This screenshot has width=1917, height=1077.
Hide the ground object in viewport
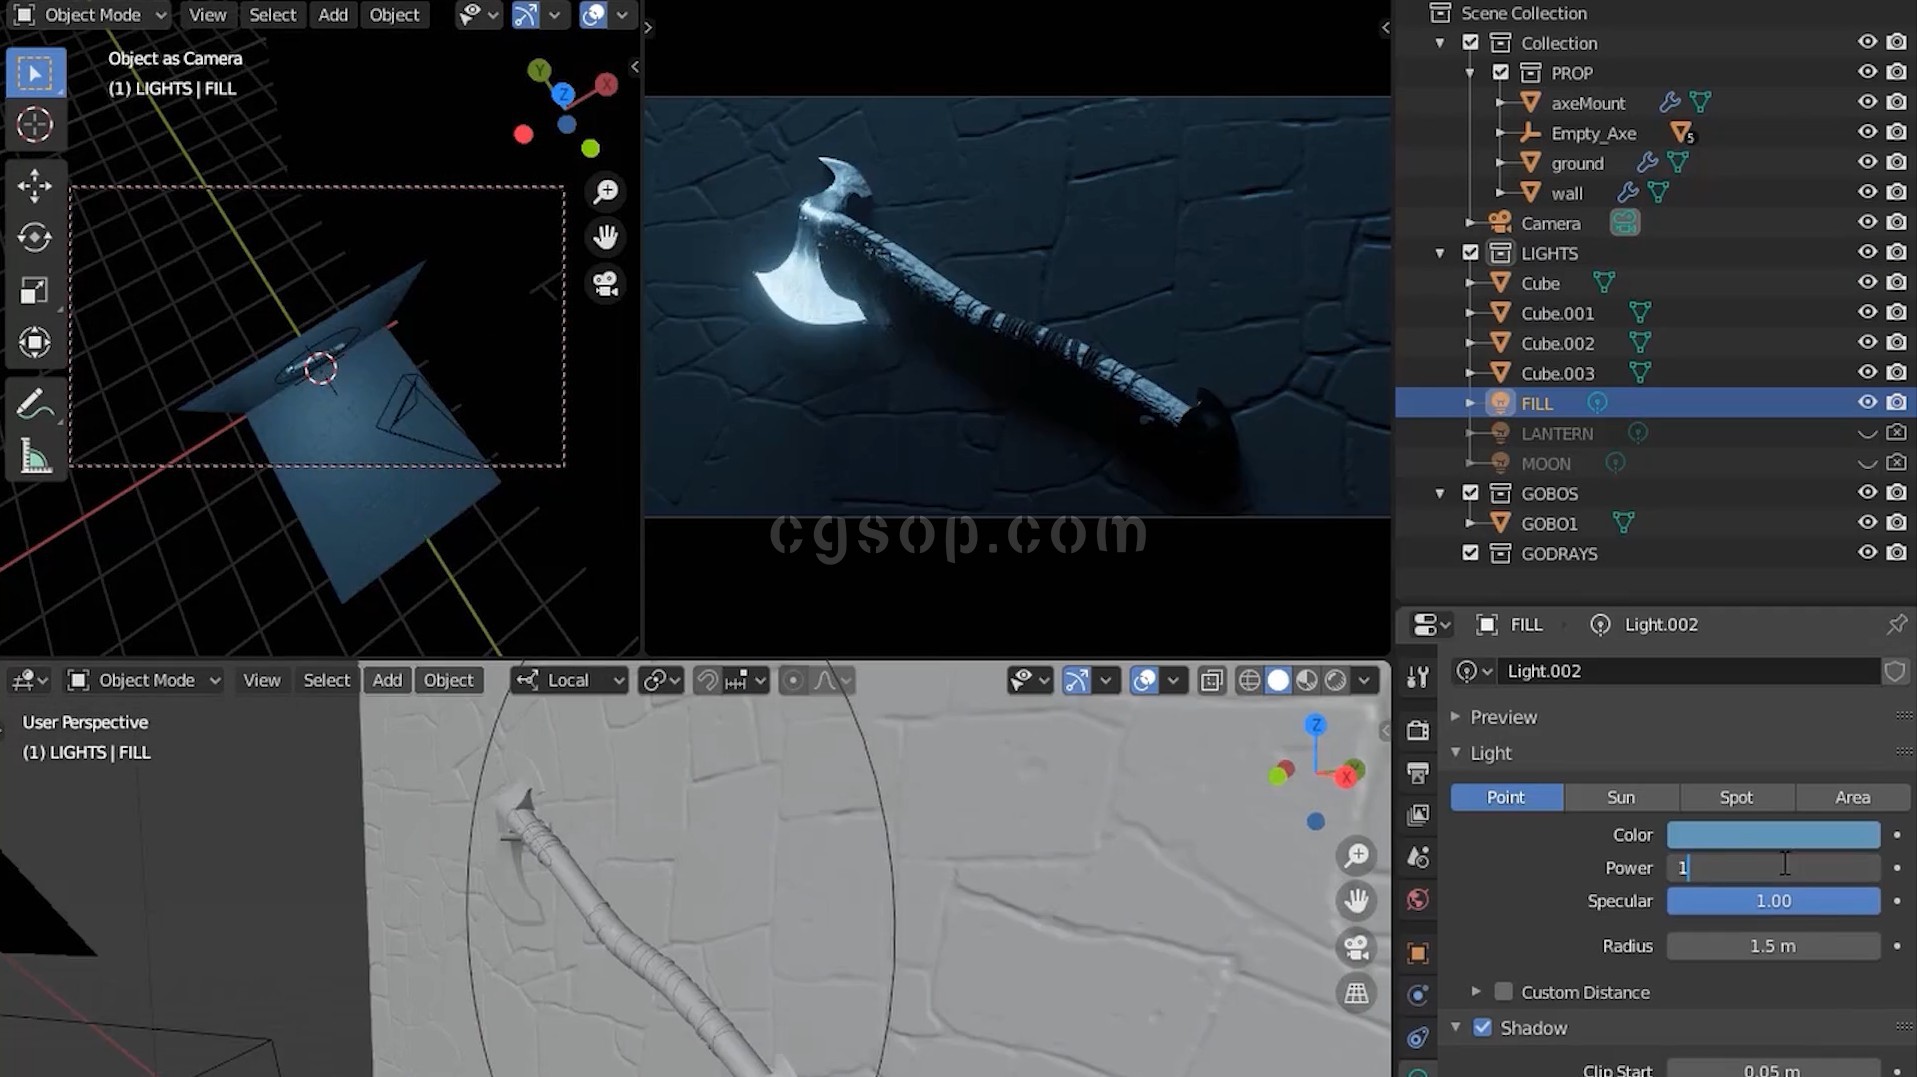[1867, 162]
